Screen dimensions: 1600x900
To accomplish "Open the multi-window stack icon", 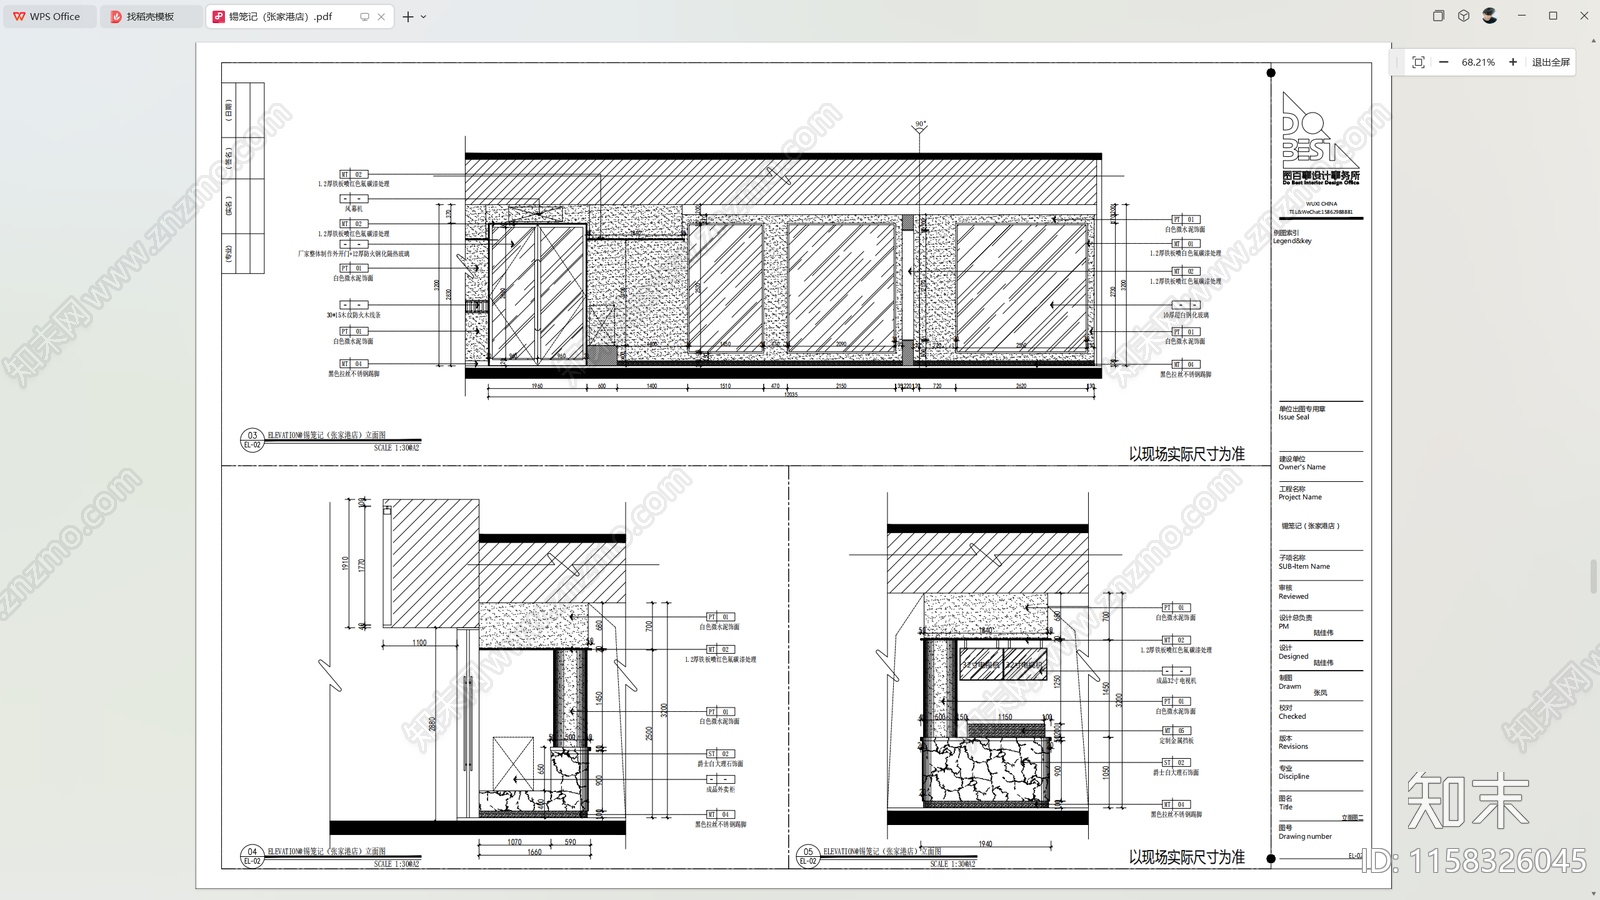I will click(x=1438, y=16).
